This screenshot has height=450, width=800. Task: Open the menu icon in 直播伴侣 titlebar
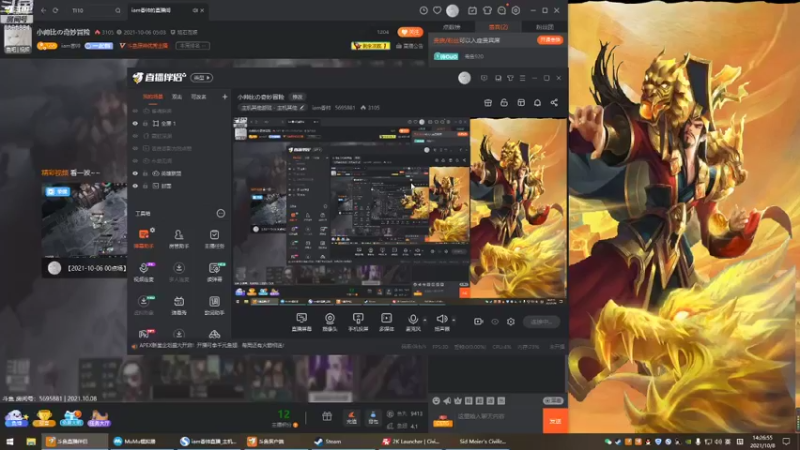[522, 78]
